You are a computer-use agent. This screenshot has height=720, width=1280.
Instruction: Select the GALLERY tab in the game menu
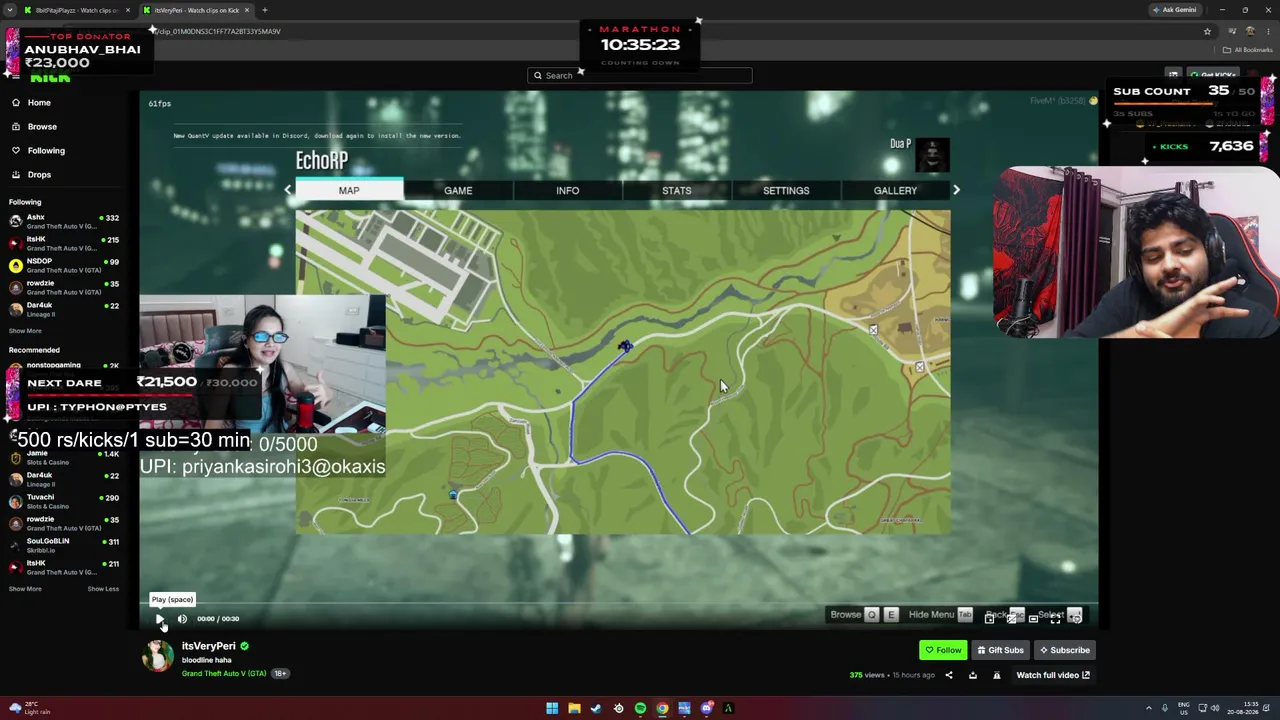click(895, 190)
